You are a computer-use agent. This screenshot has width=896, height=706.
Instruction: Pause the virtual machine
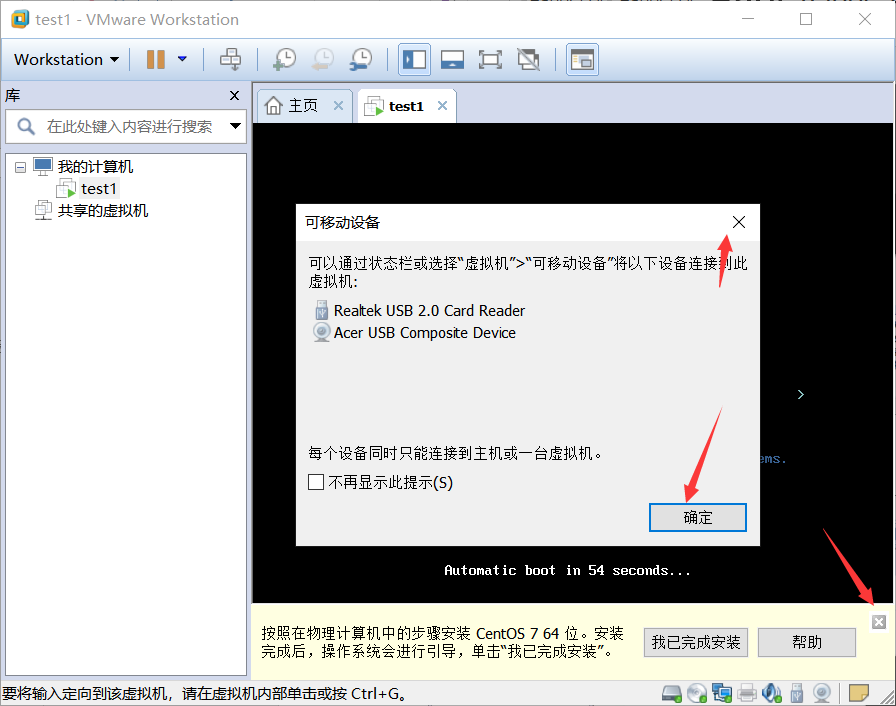[x=155, y=59]
